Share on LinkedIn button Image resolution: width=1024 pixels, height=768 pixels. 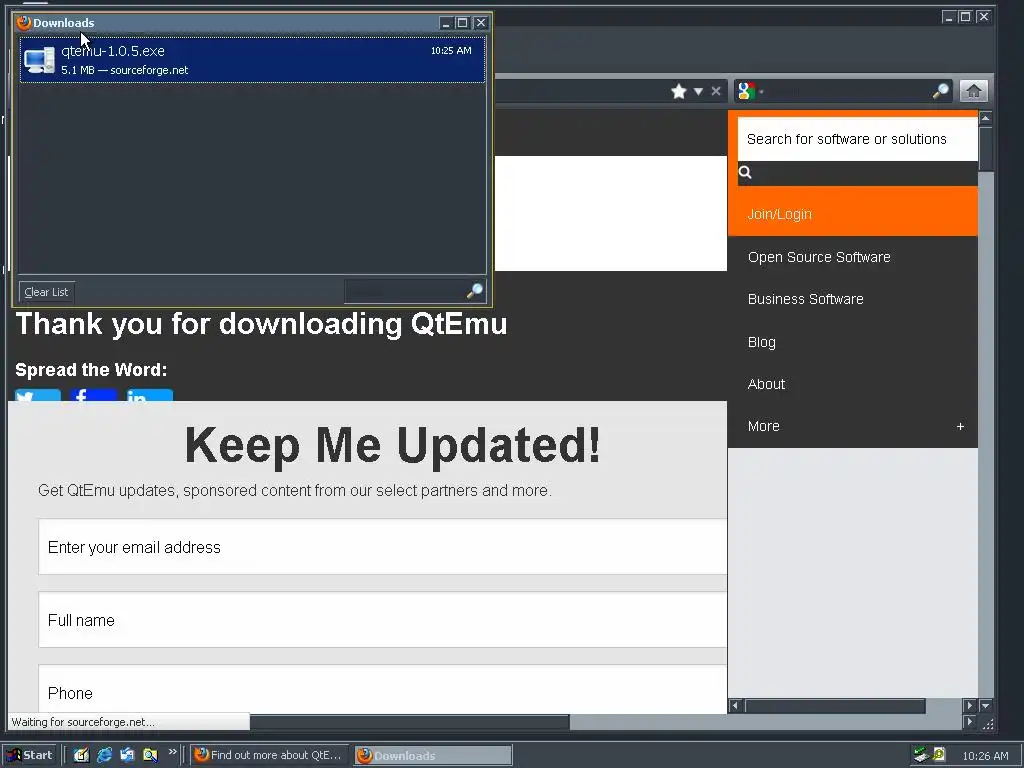(150, 395)
